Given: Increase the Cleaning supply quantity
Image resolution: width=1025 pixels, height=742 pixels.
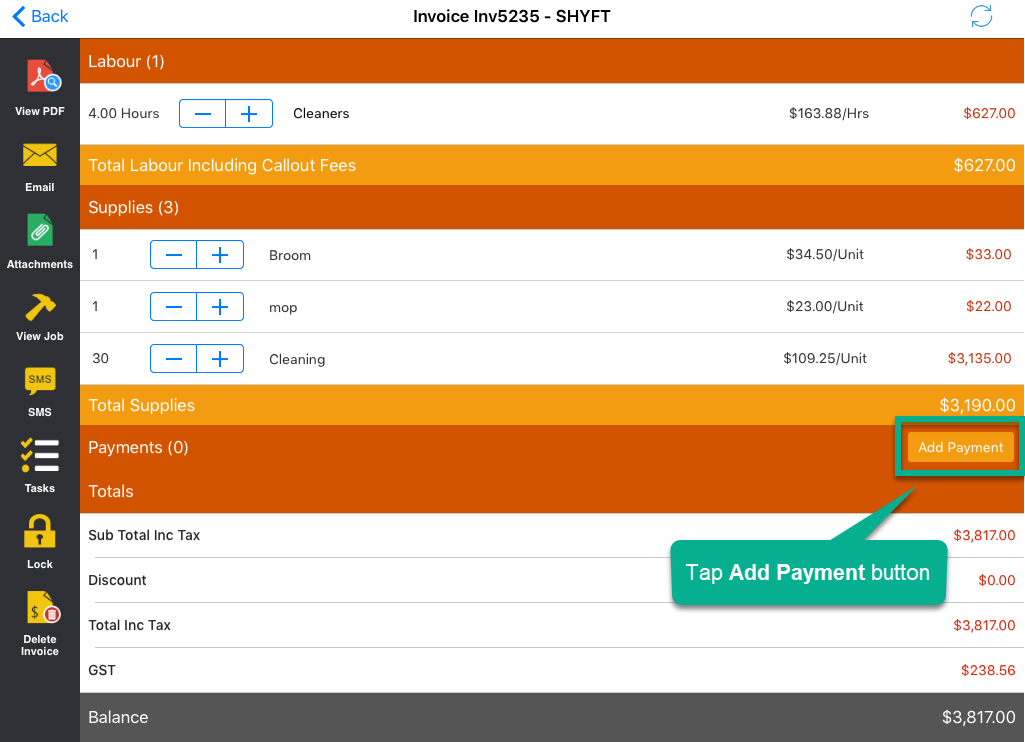Looking at the screenshot, I should (x=220, y=359).
